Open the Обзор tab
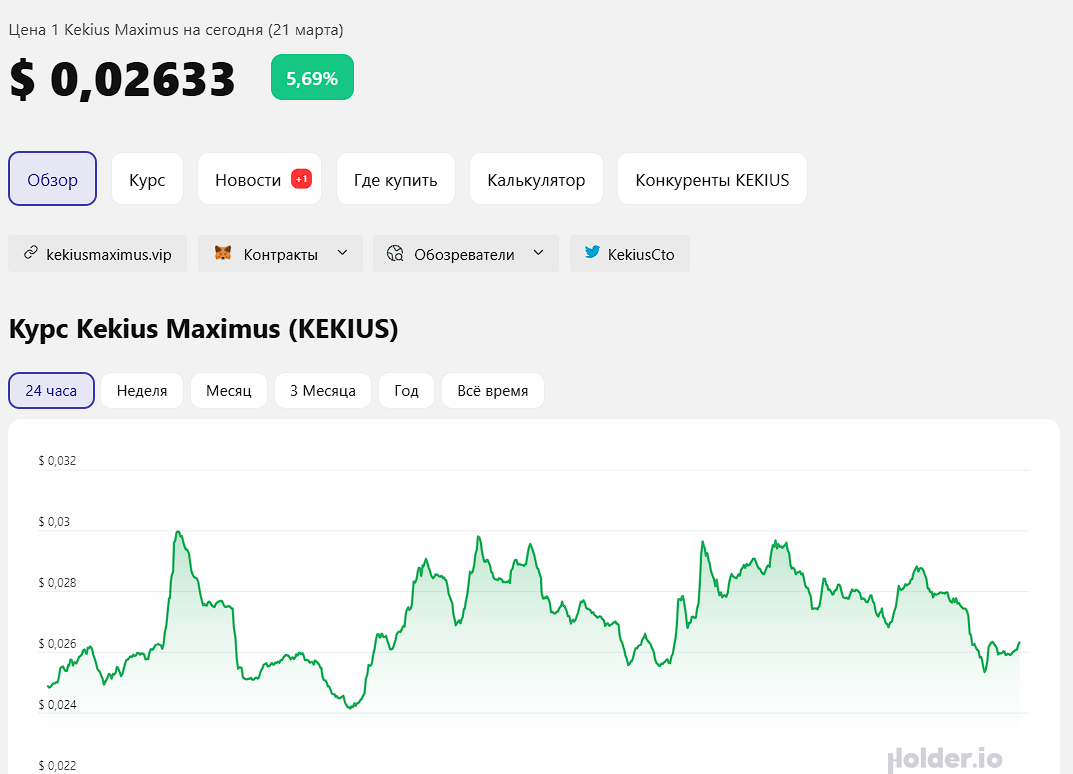This screenshot has height=774, width=1073. point(52,180)
